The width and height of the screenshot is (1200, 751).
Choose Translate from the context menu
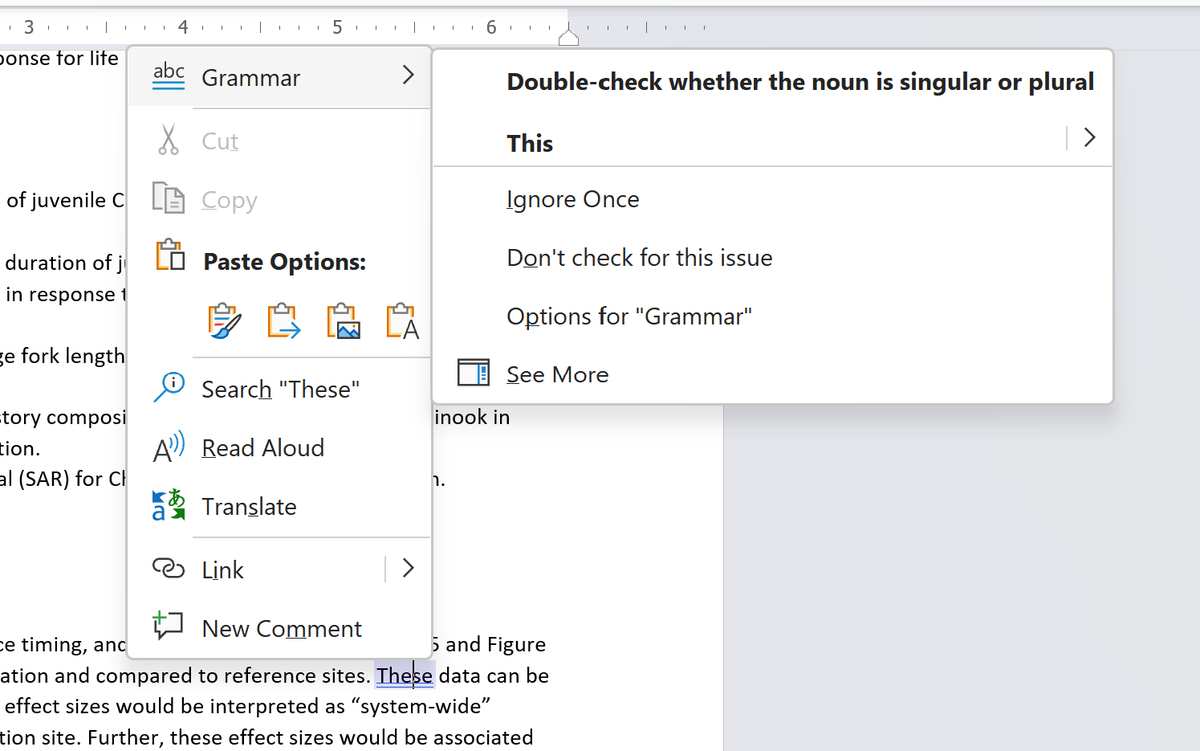click(x=249, y=507)
